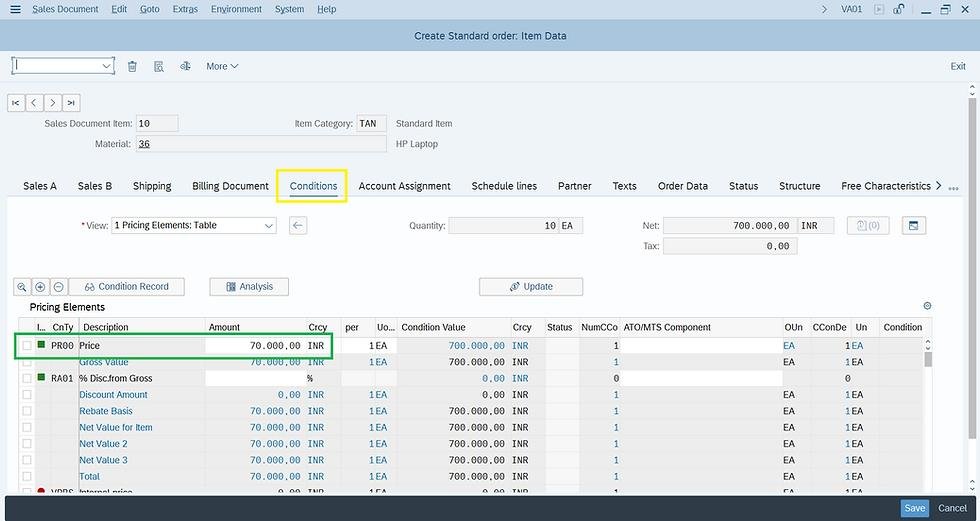Click the plus insert row icon
This screenshot has width=980, height=521.
40,287
